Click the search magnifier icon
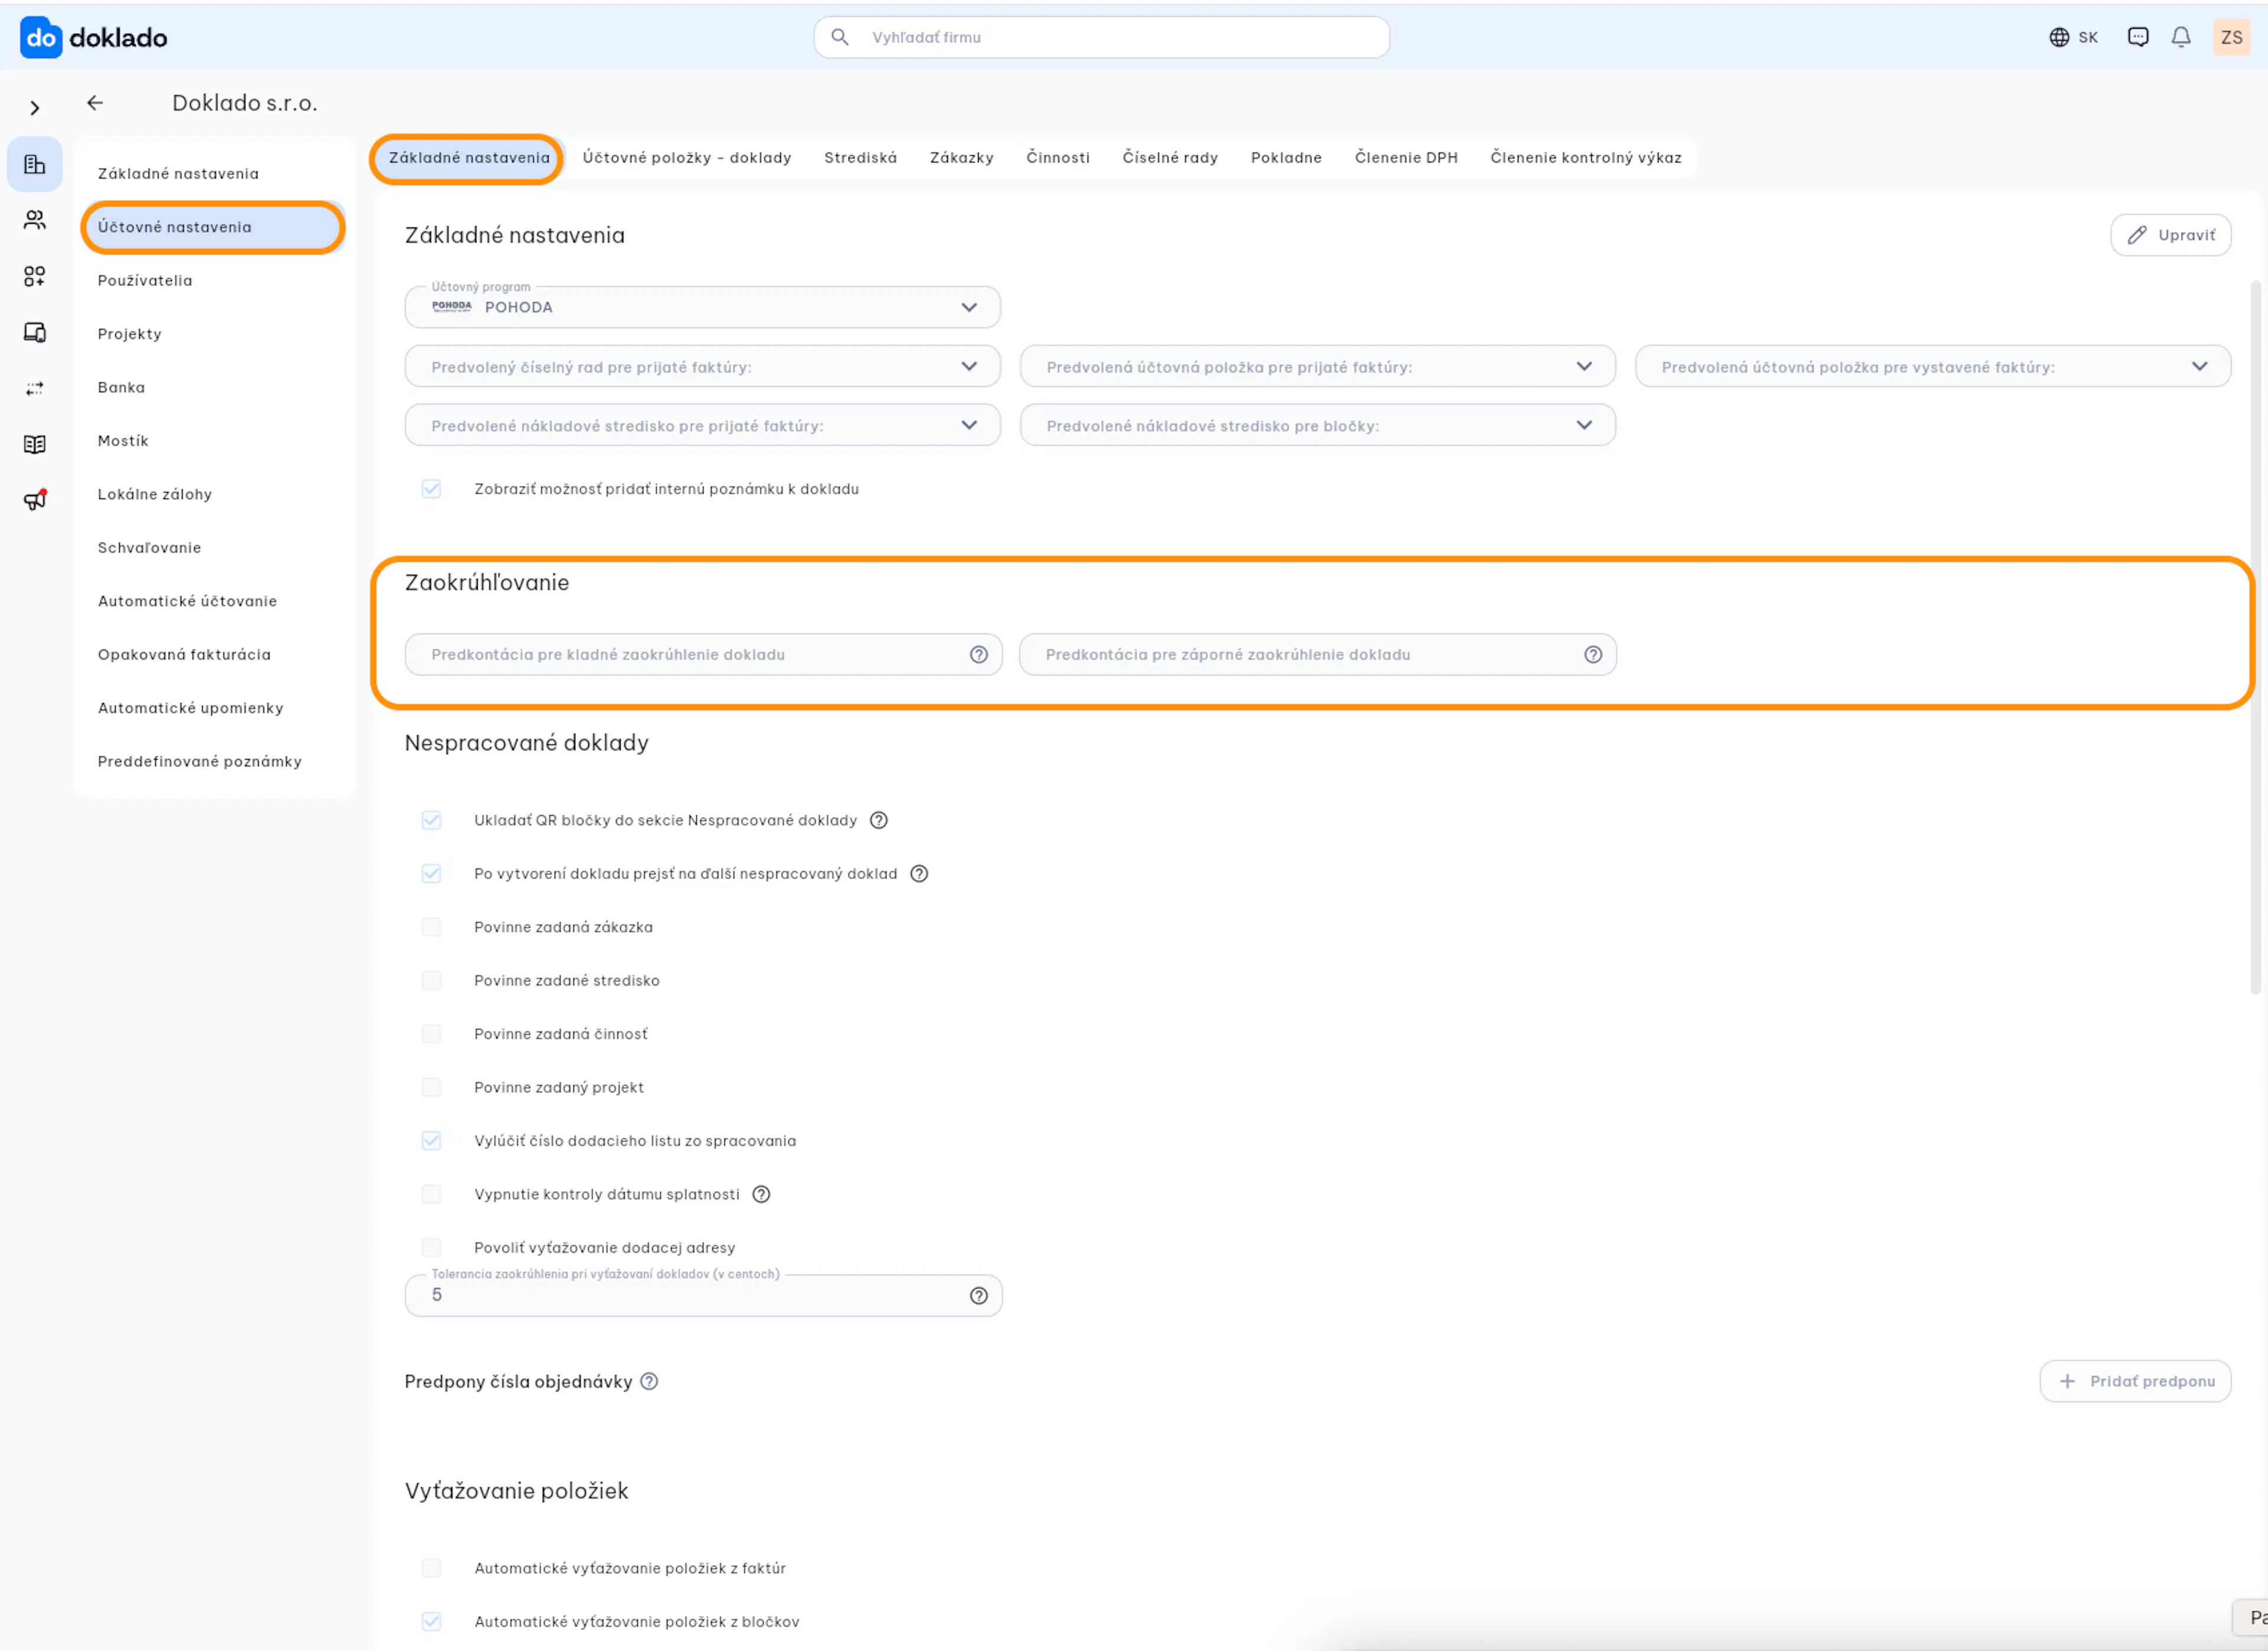This screenshot has width=2268, height=1651. (x=840, y=37)
